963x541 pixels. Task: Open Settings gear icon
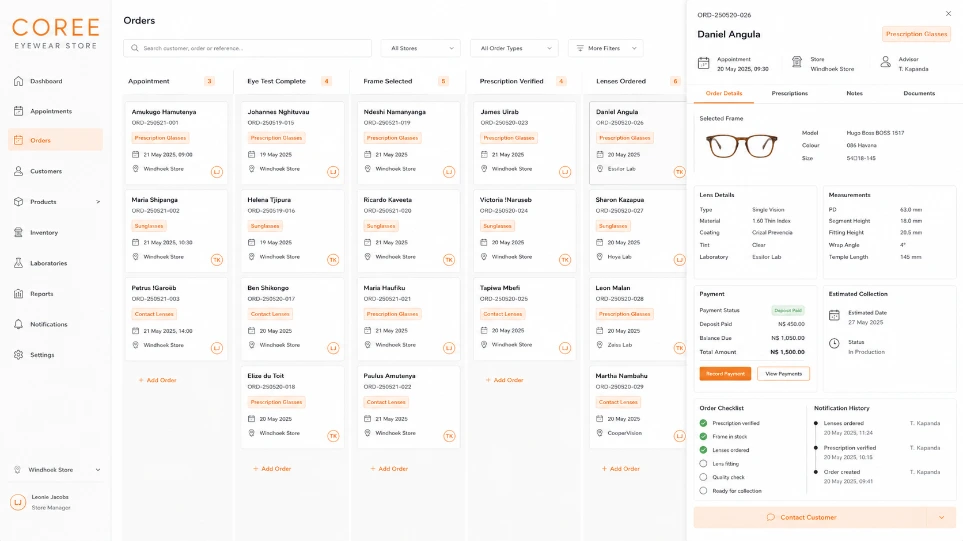(18, 355)
